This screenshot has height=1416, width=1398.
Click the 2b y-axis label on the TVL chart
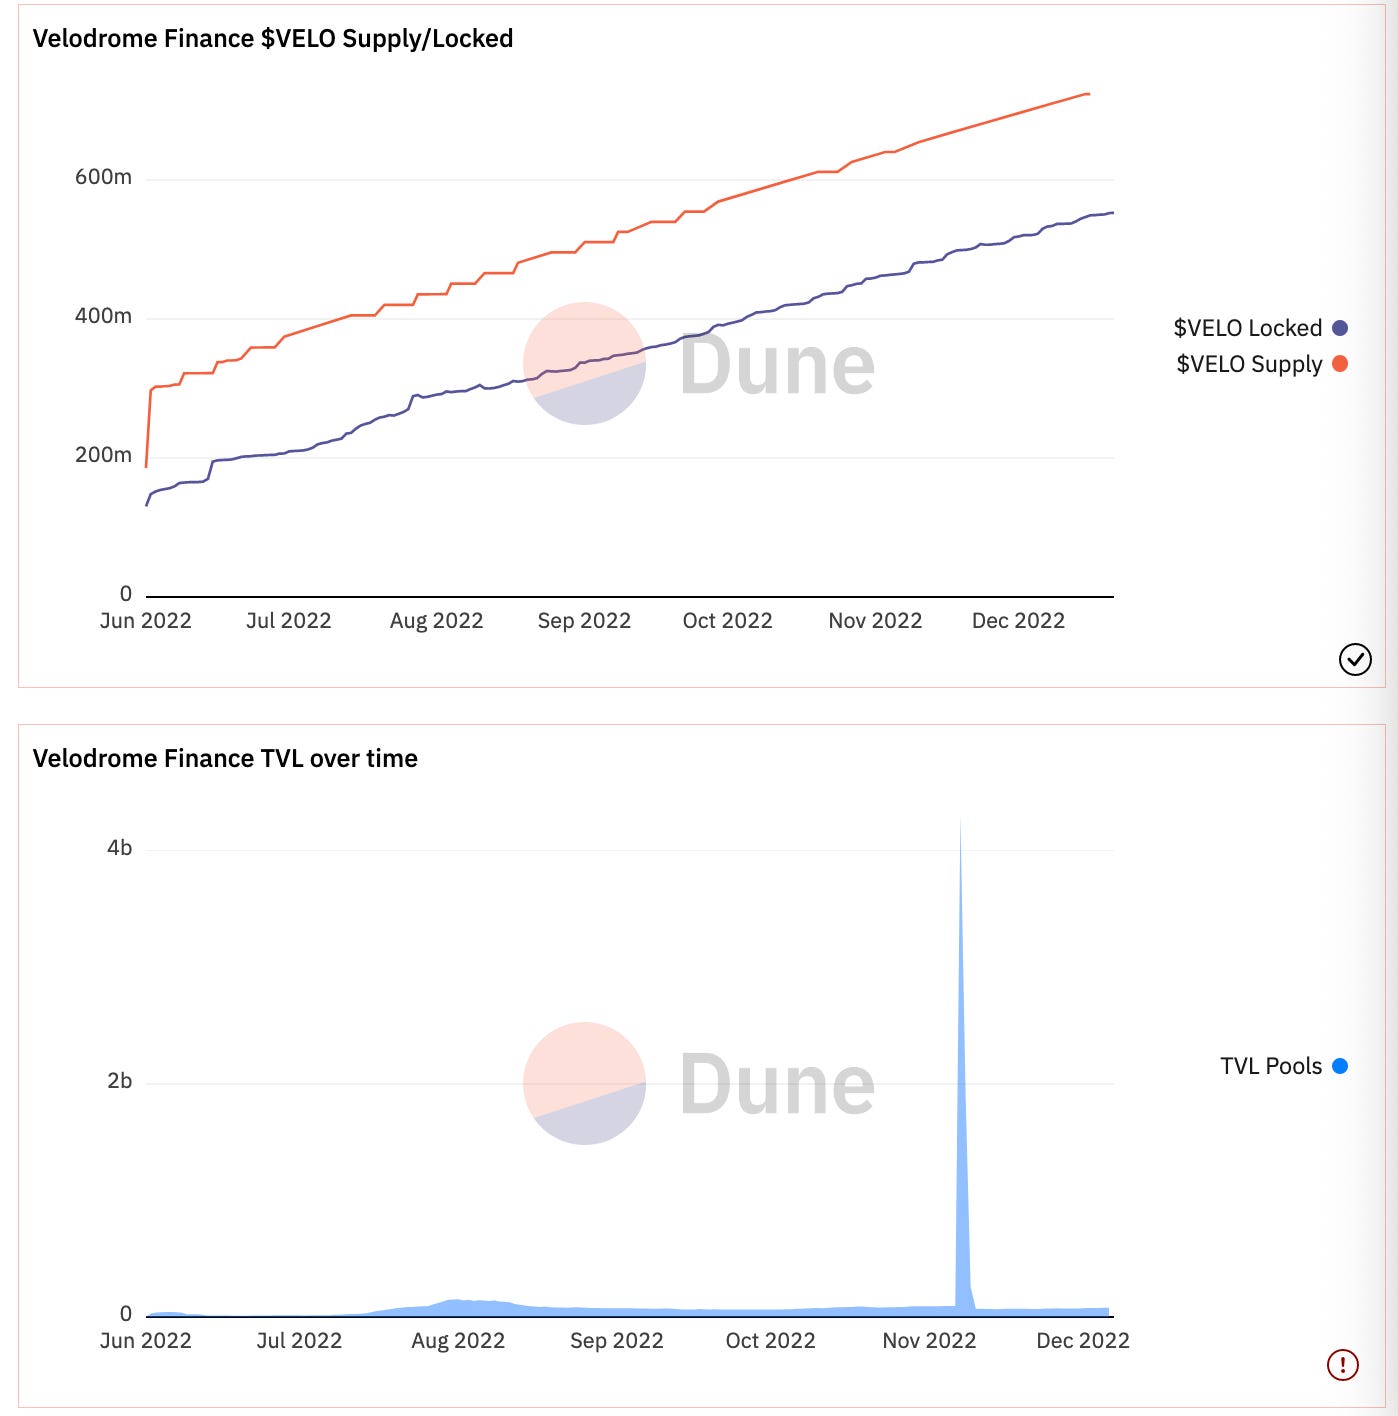[x=119, y=1081]
